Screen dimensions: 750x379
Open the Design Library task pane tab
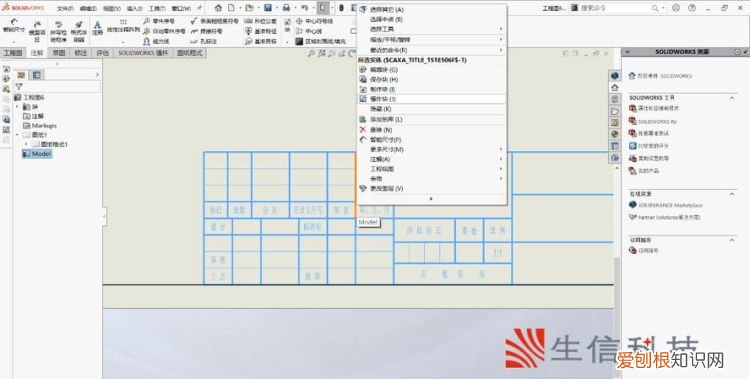pyautogui.click(x=615, y=100)
